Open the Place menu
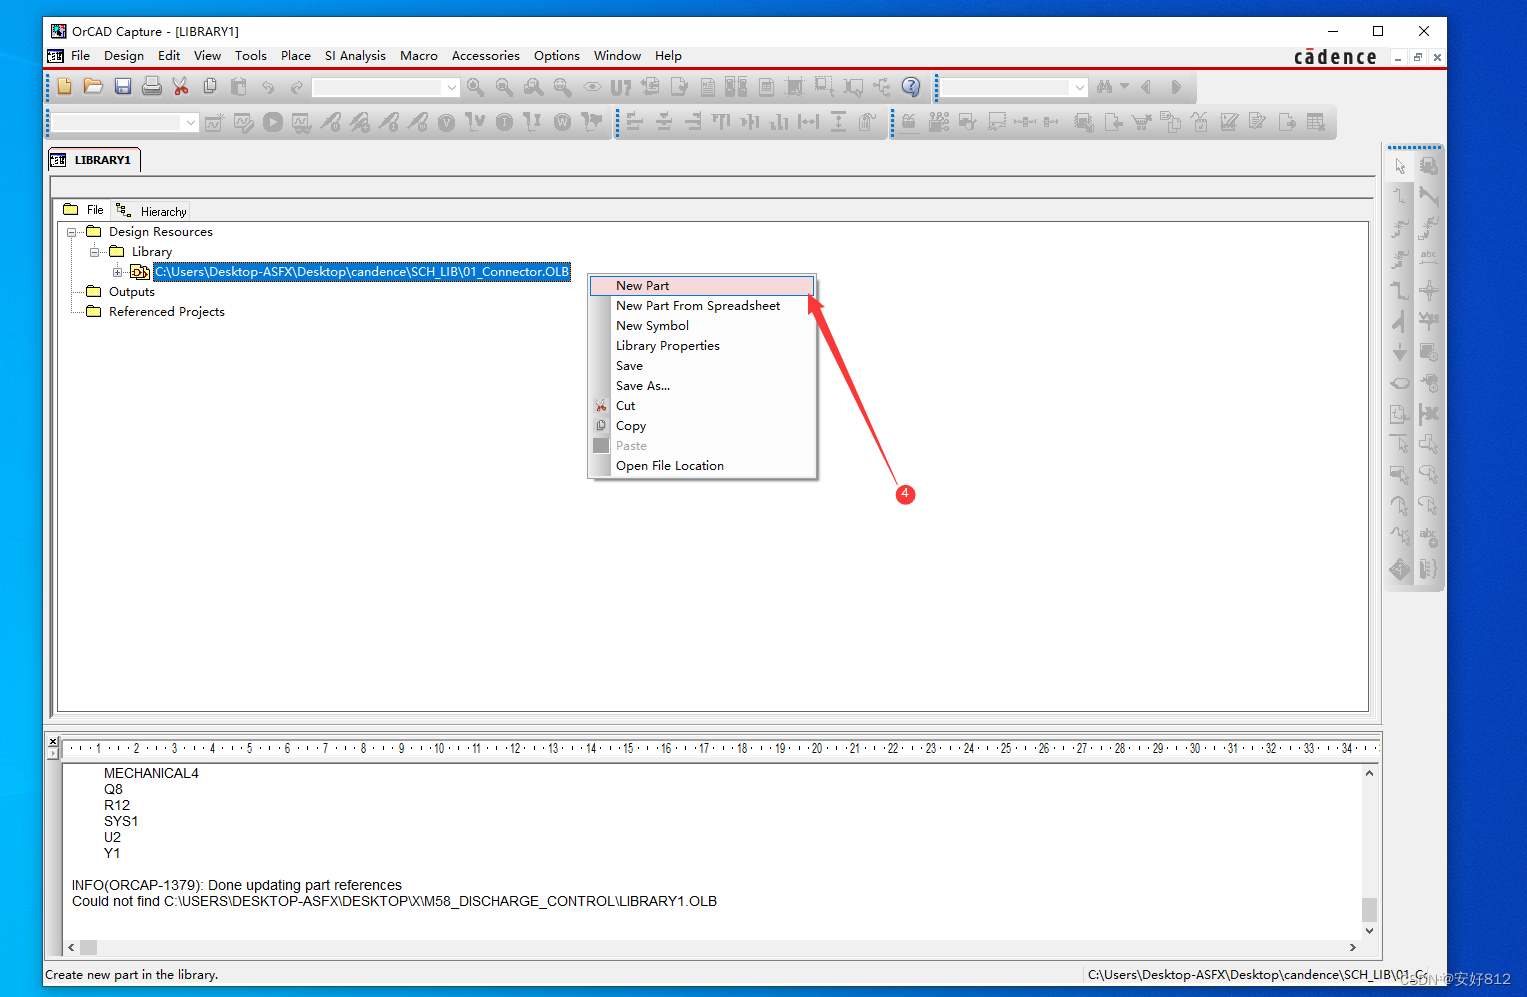Screen dimensions: 1527x997 [295, 56]
